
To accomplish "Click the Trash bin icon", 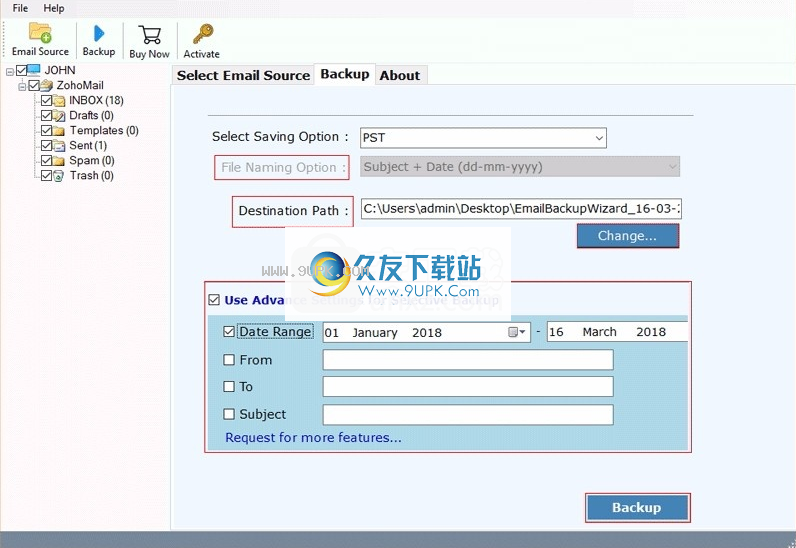I will (59, 176).
